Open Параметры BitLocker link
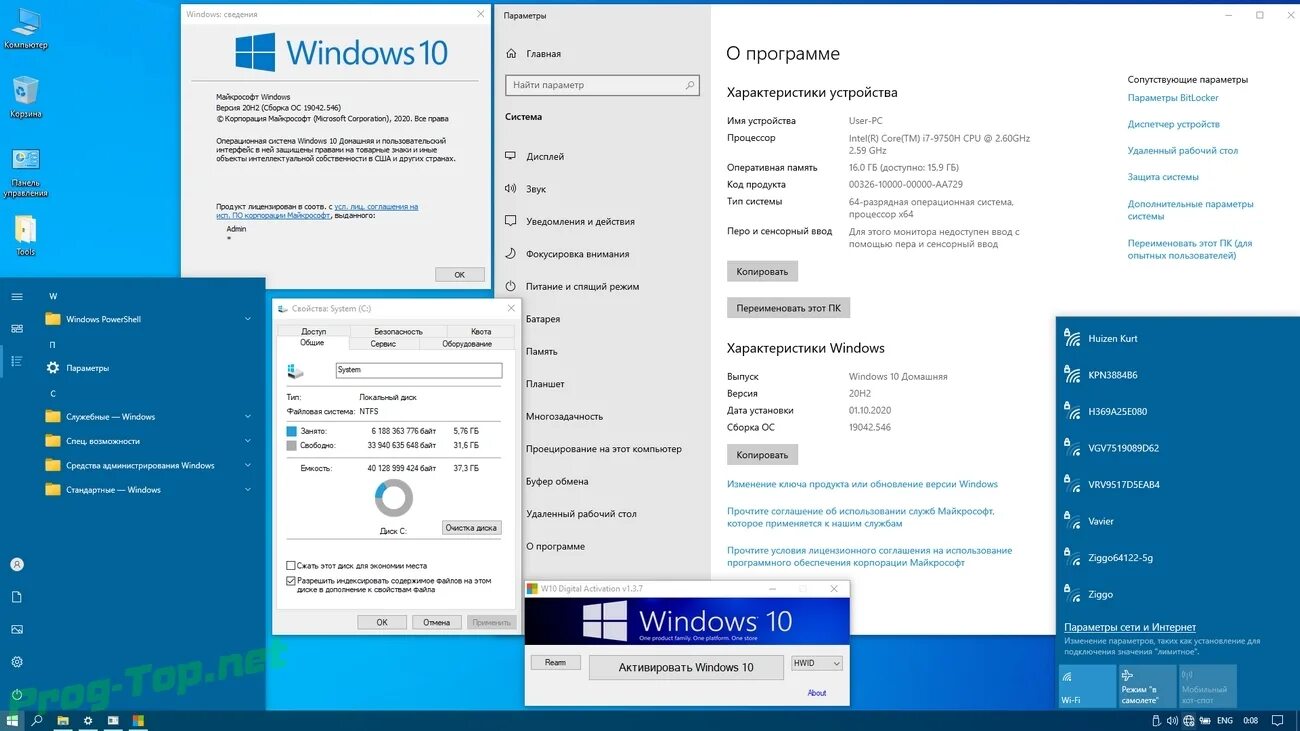The height and width of the screenshot is (731, 1300). coord(1173,98)
